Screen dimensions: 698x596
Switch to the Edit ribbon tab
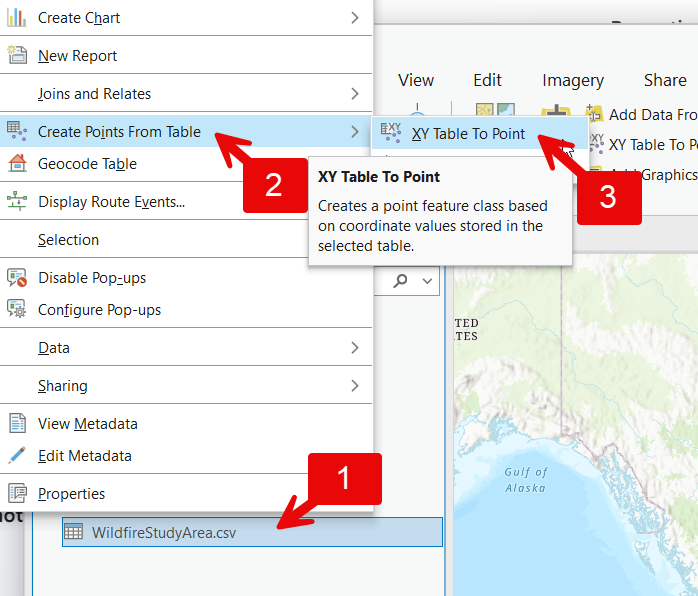click(x=487, y=80)
